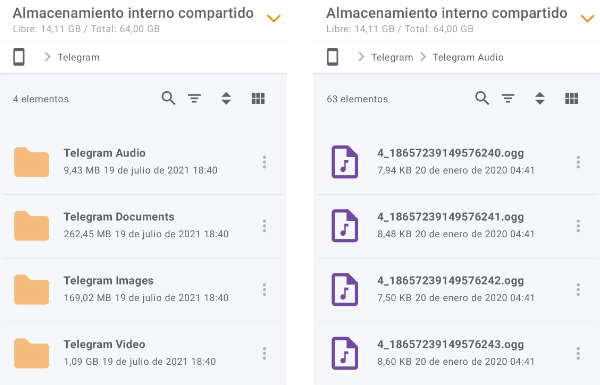This screenshot has height=385, width=600.
Task: Tap the Telegram Documents folder icon
Action: pos(31,226)
